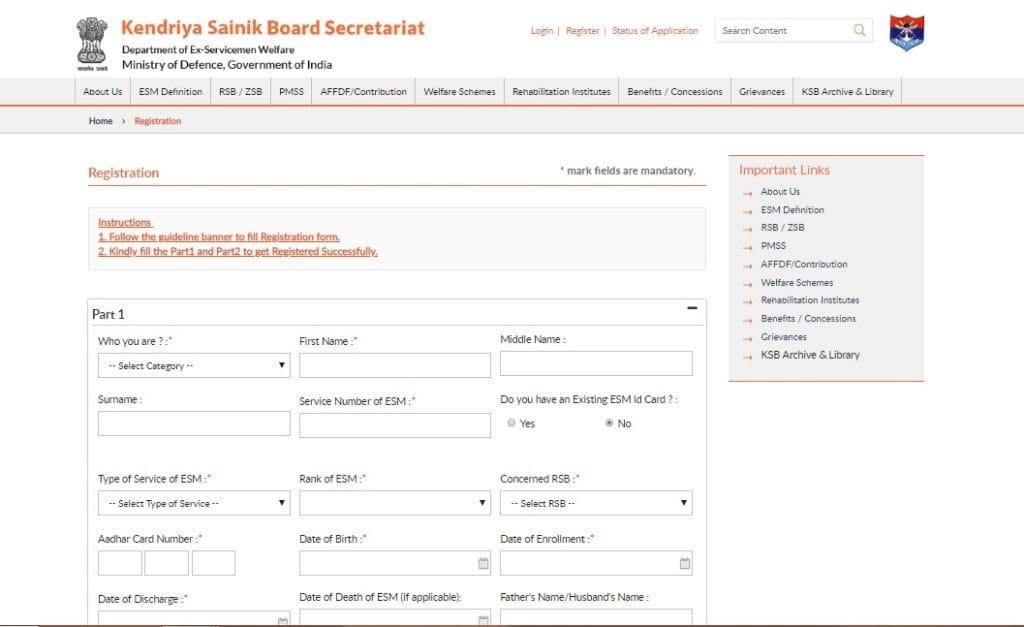Screen dimensions: 1024x627
Task: Click the middle Aadhar Card Number box
Action: click(x=167, y=563)
